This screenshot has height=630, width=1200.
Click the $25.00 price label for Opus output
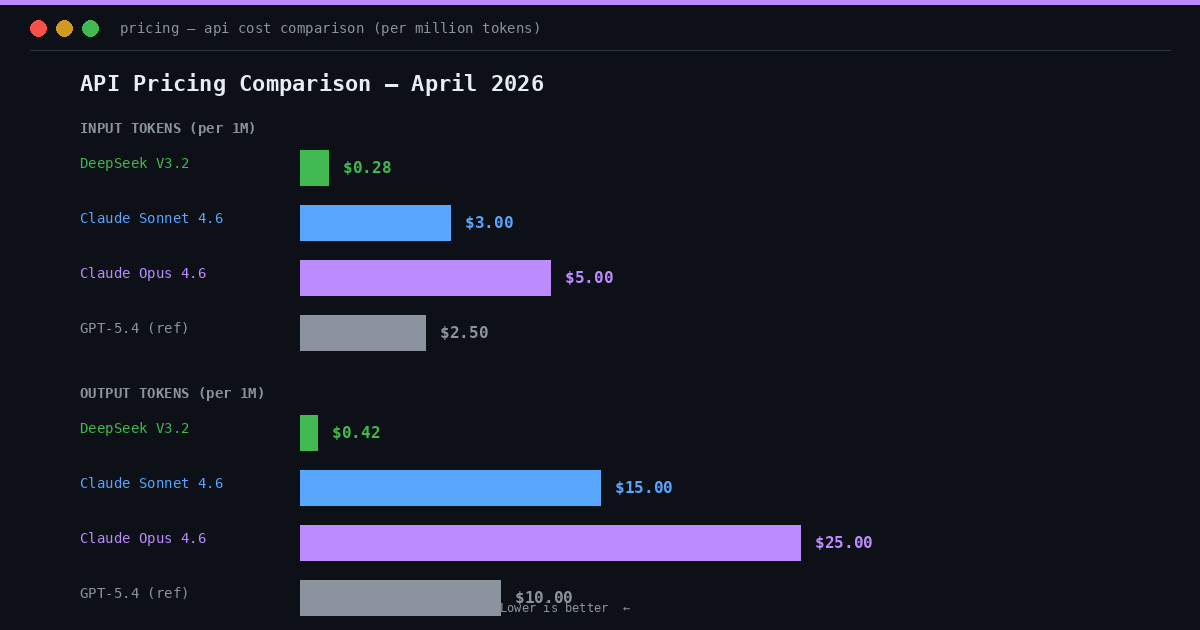tap(843, 542)
